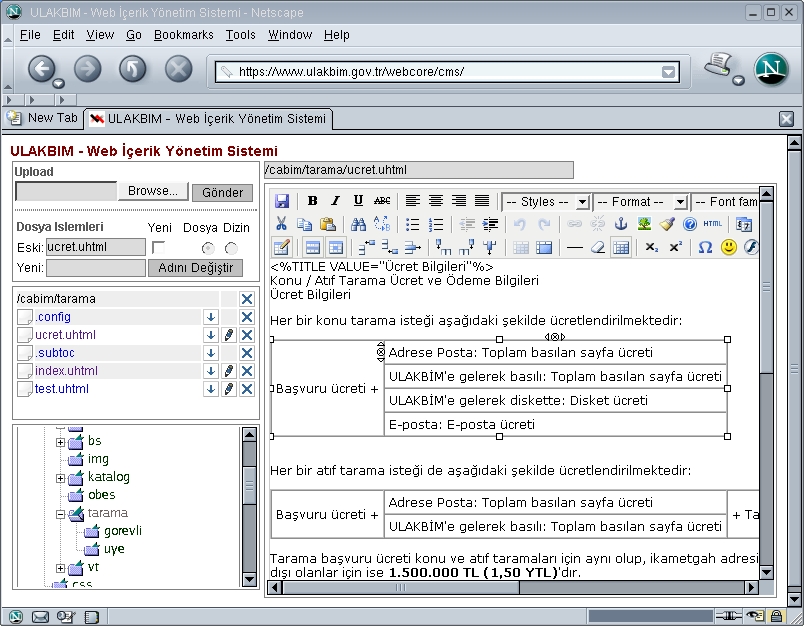Expand the vt folder
Viewport: 804px width, 626px height.
61,568
